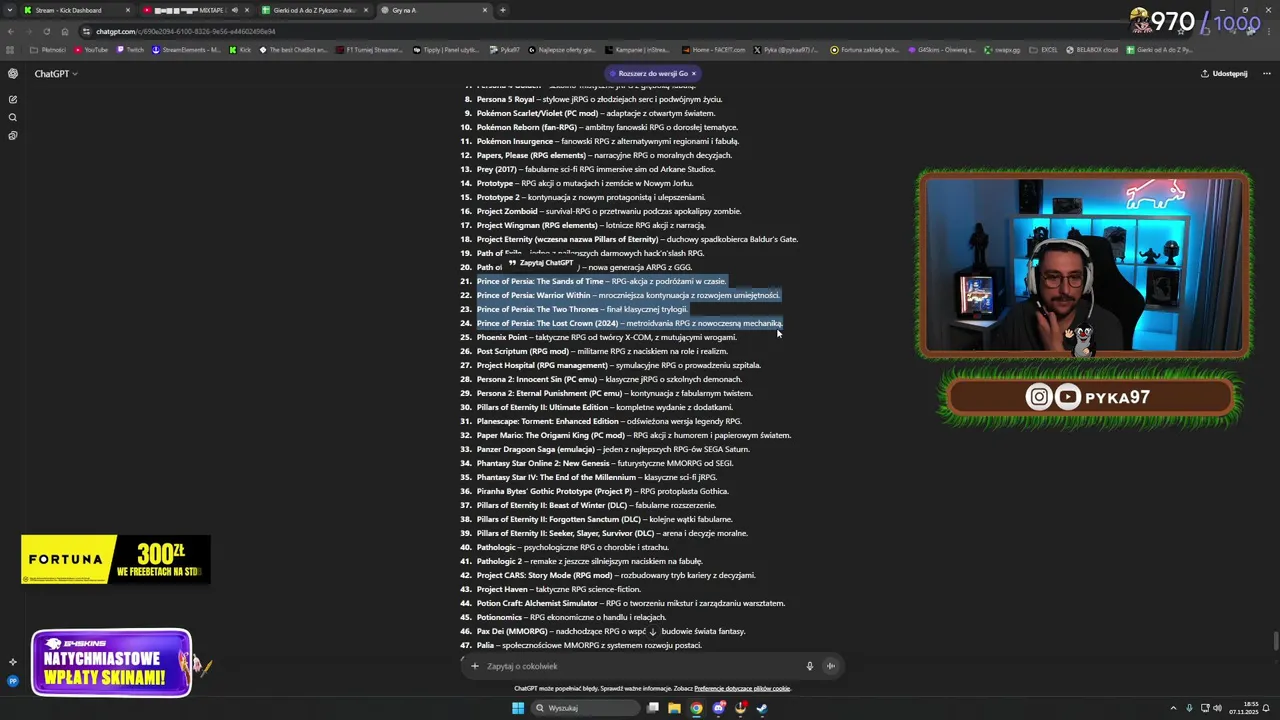Image resolution: width=1280 pixels, height=720 pixels.
Task: Focus the Zapytaj o cokolwiek input field
Action: pos(640,666)
